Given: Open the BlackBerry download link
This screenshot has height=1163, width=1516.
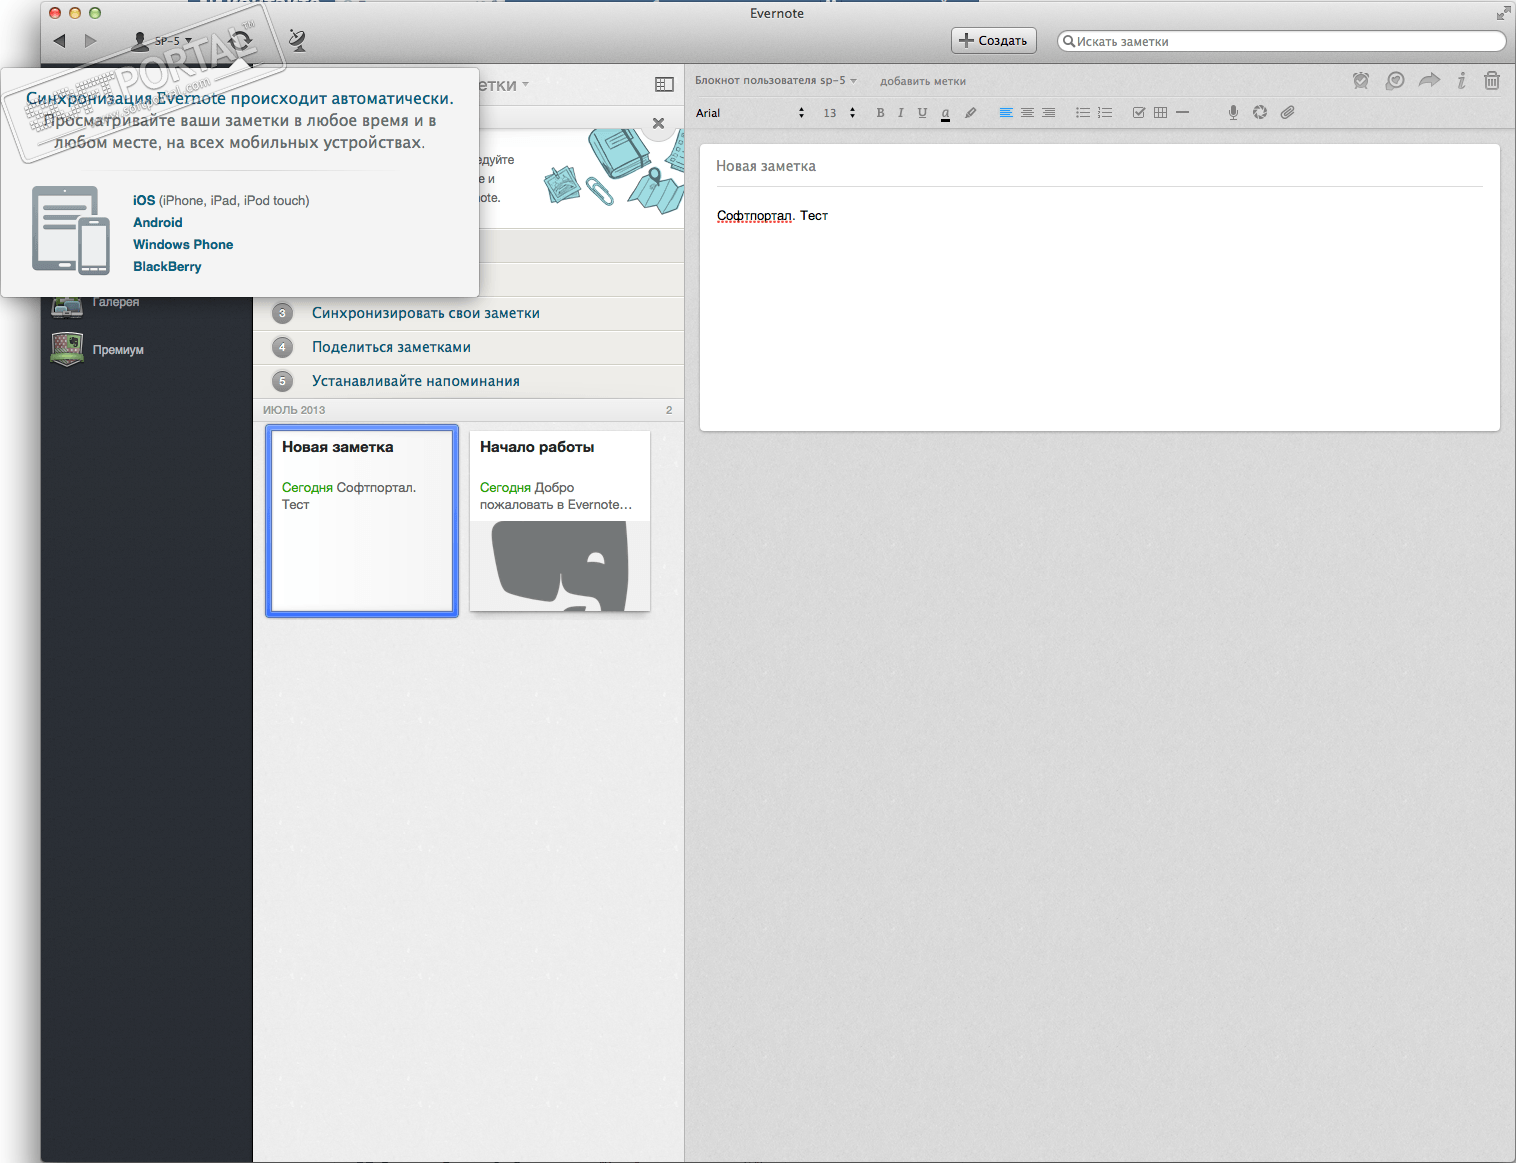Looking at the screenshot, I should point(167,267).
